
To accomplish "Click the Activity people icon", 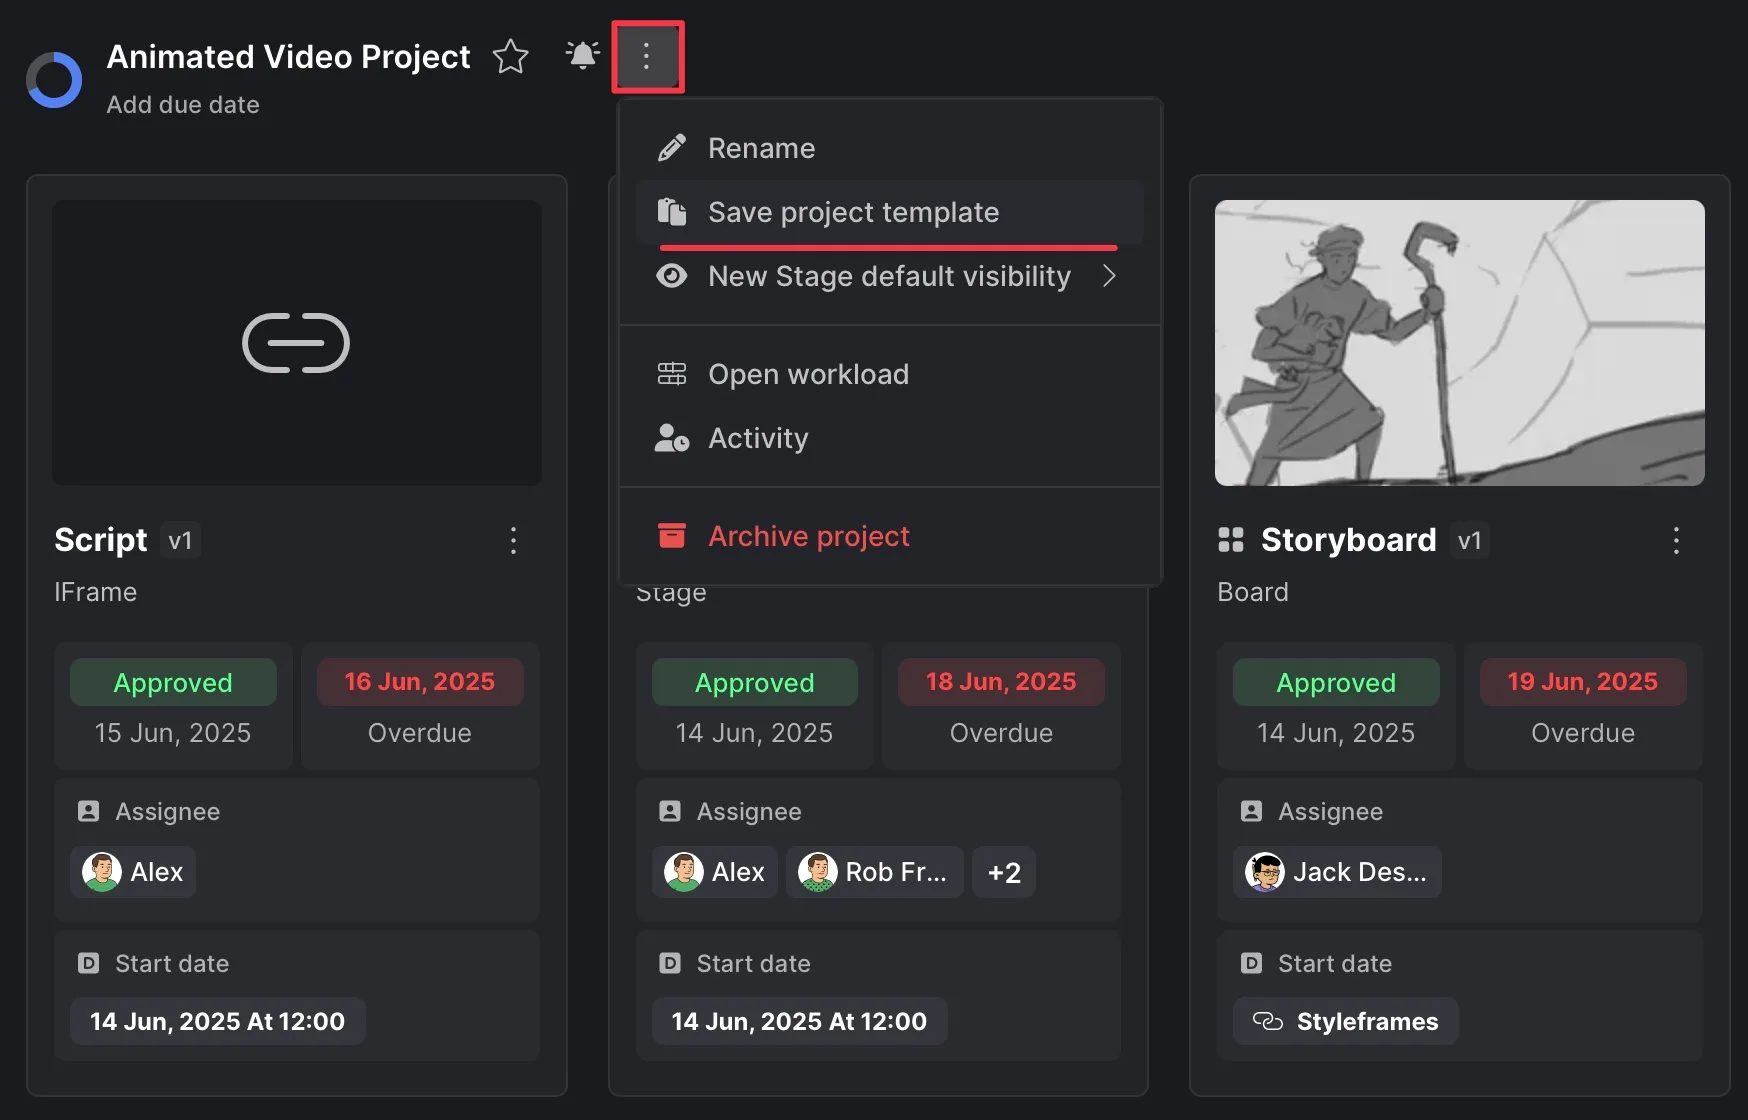I will (671, 438).
